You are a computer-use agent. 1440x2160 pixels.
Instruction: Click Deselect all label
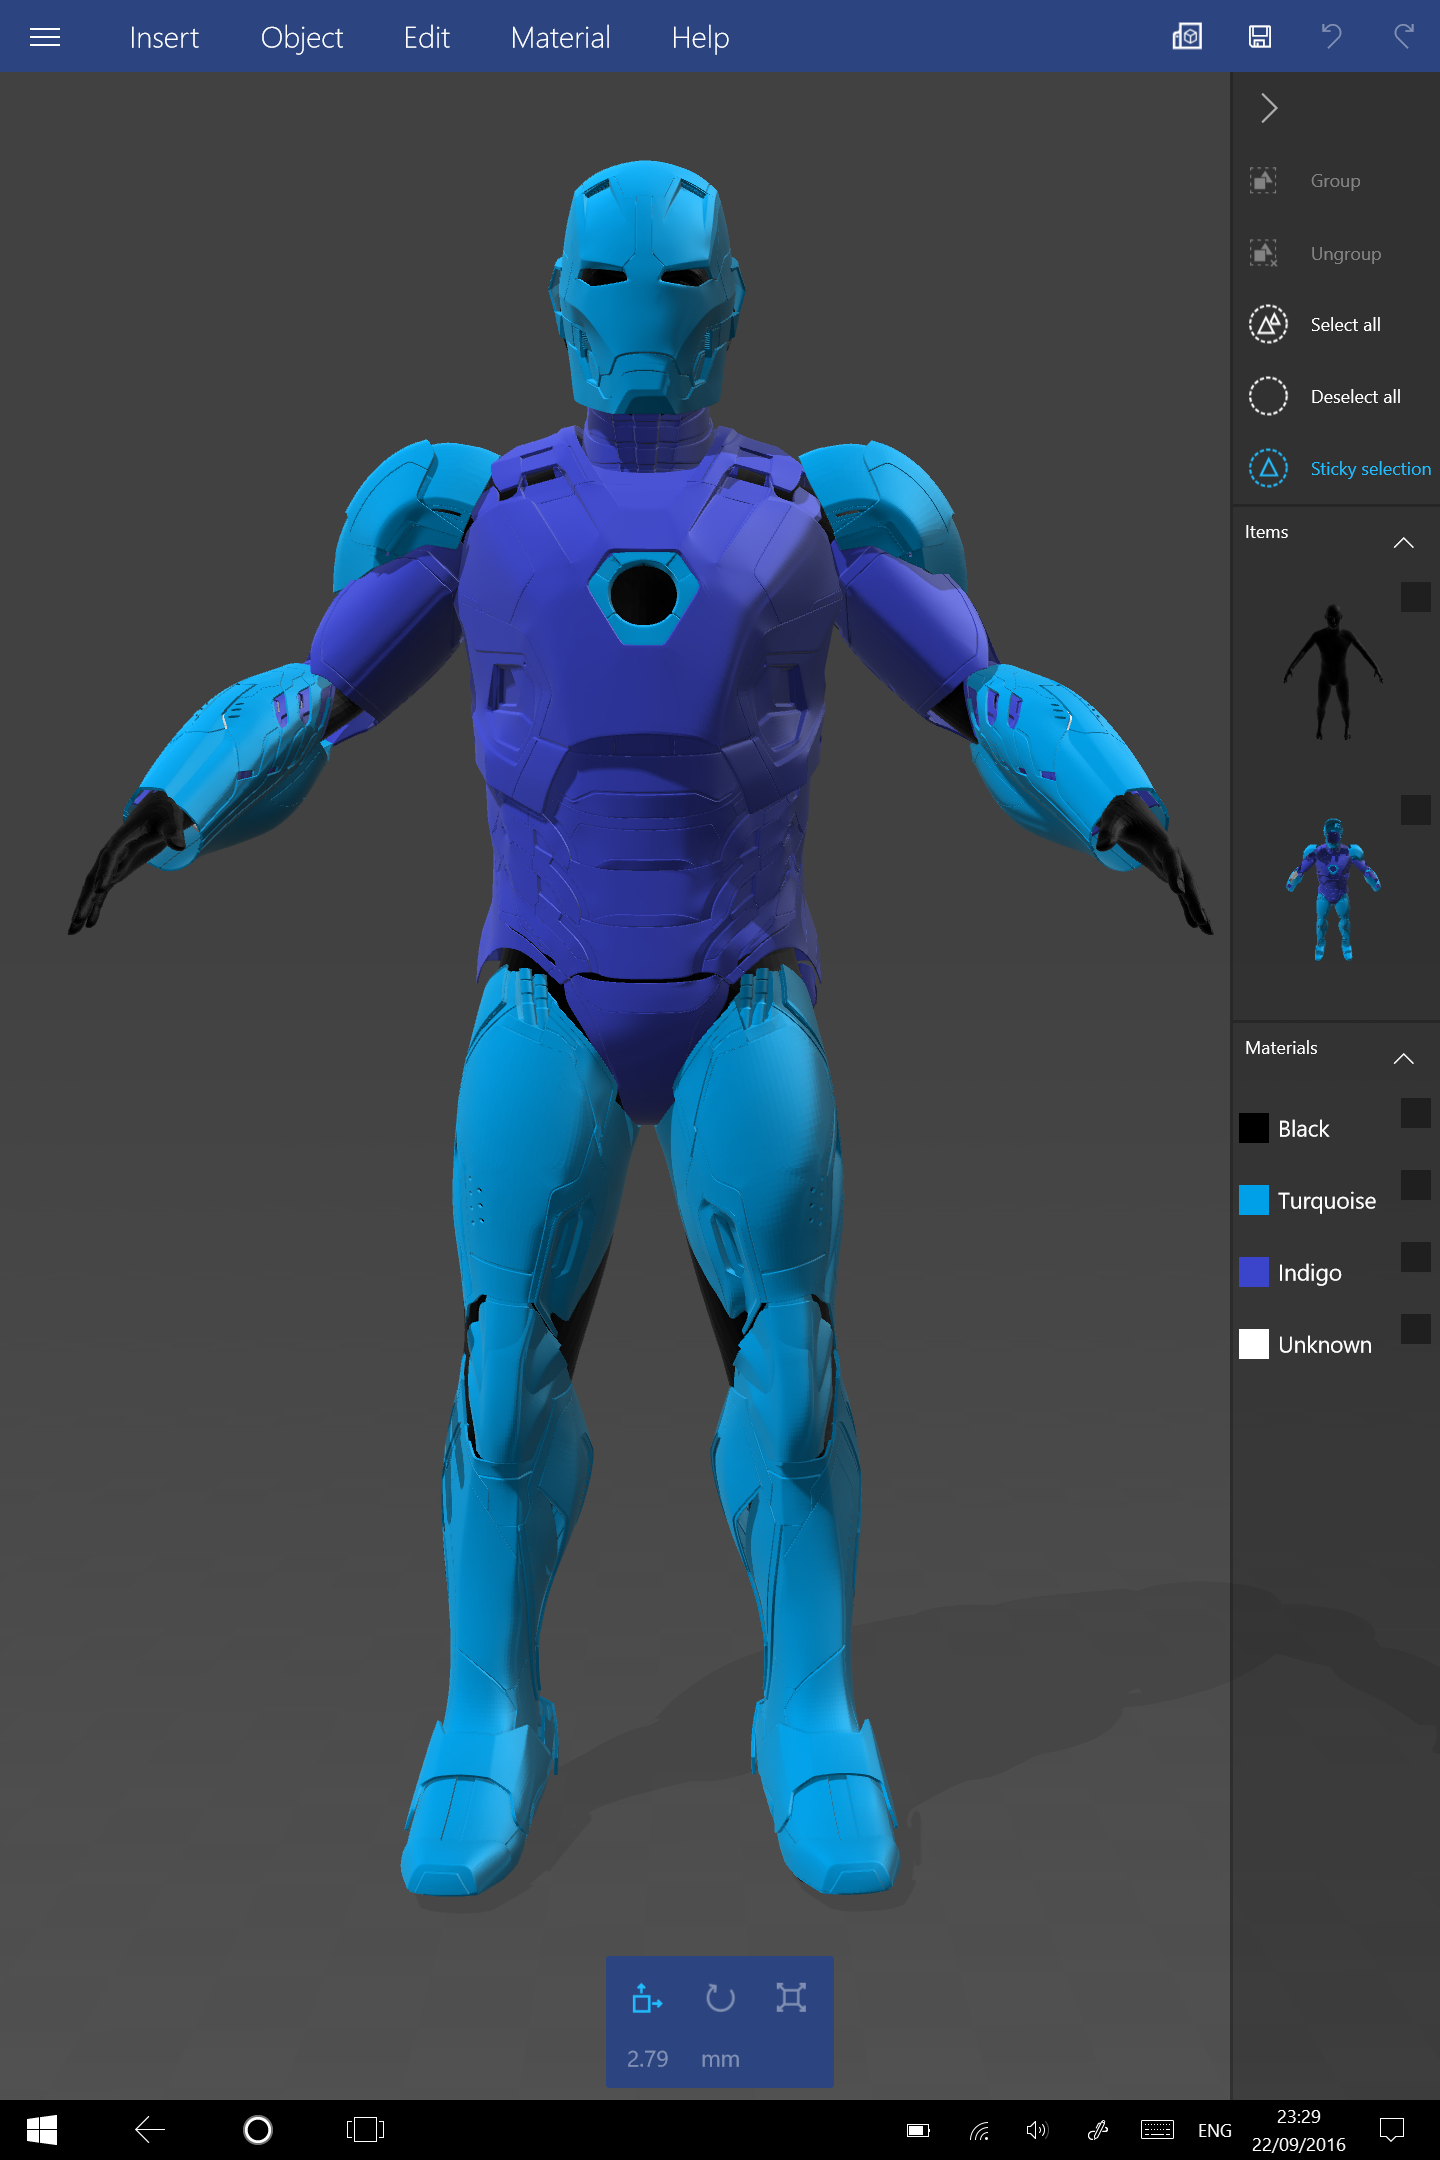[x=1355, y=397]
